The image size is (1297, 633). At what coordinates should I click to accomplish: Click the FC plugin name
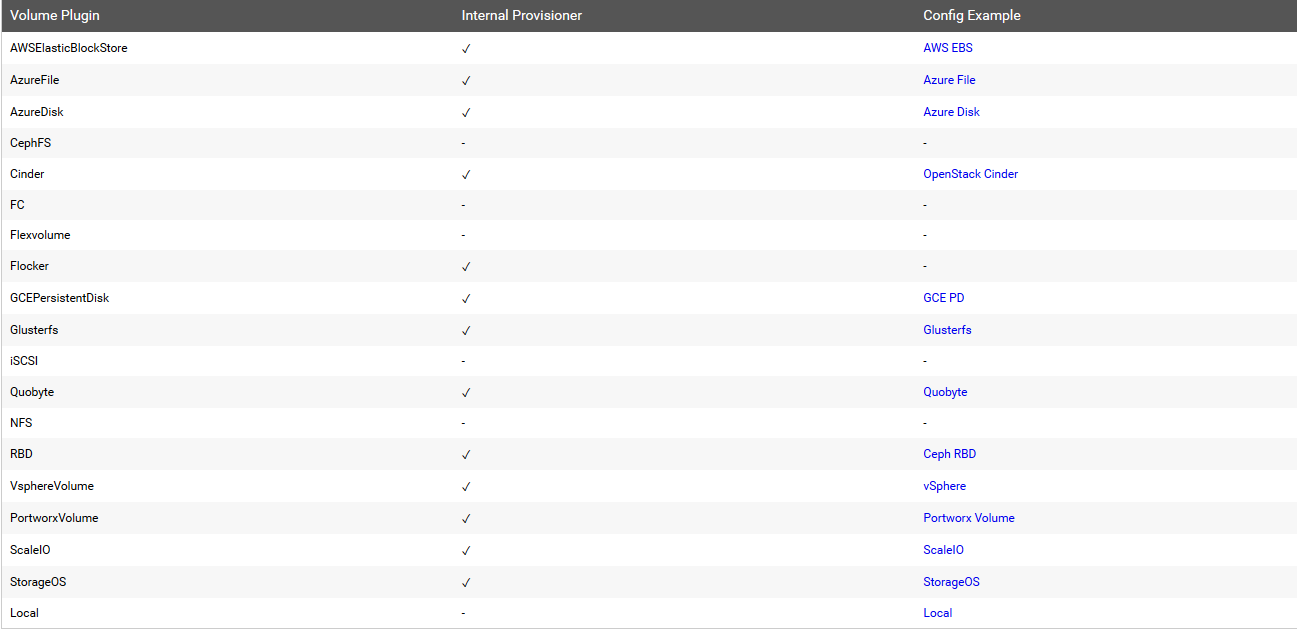(x=17, y=205)
